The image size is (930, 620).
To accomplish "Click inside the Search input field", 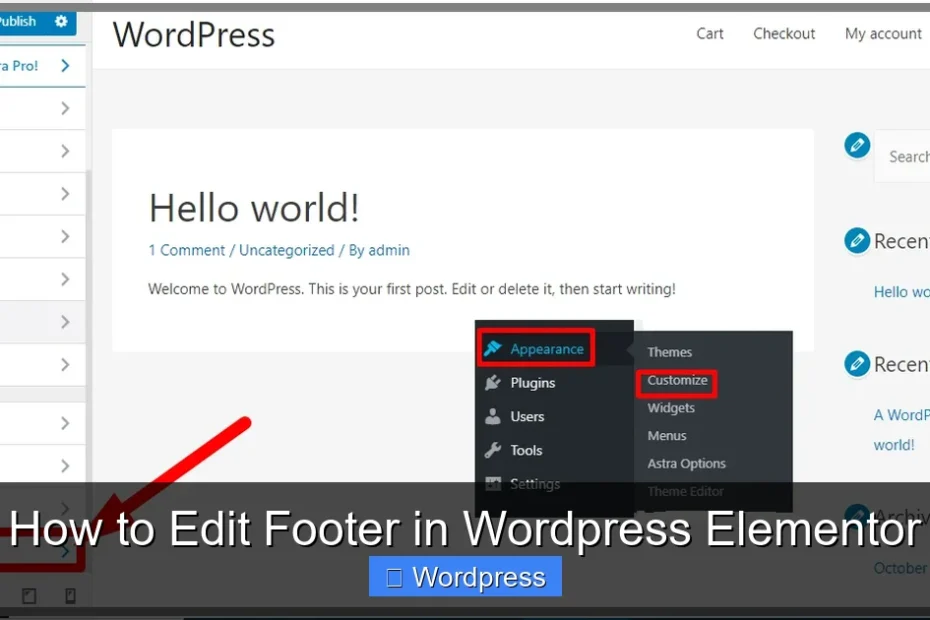I will tap(905, 156).
